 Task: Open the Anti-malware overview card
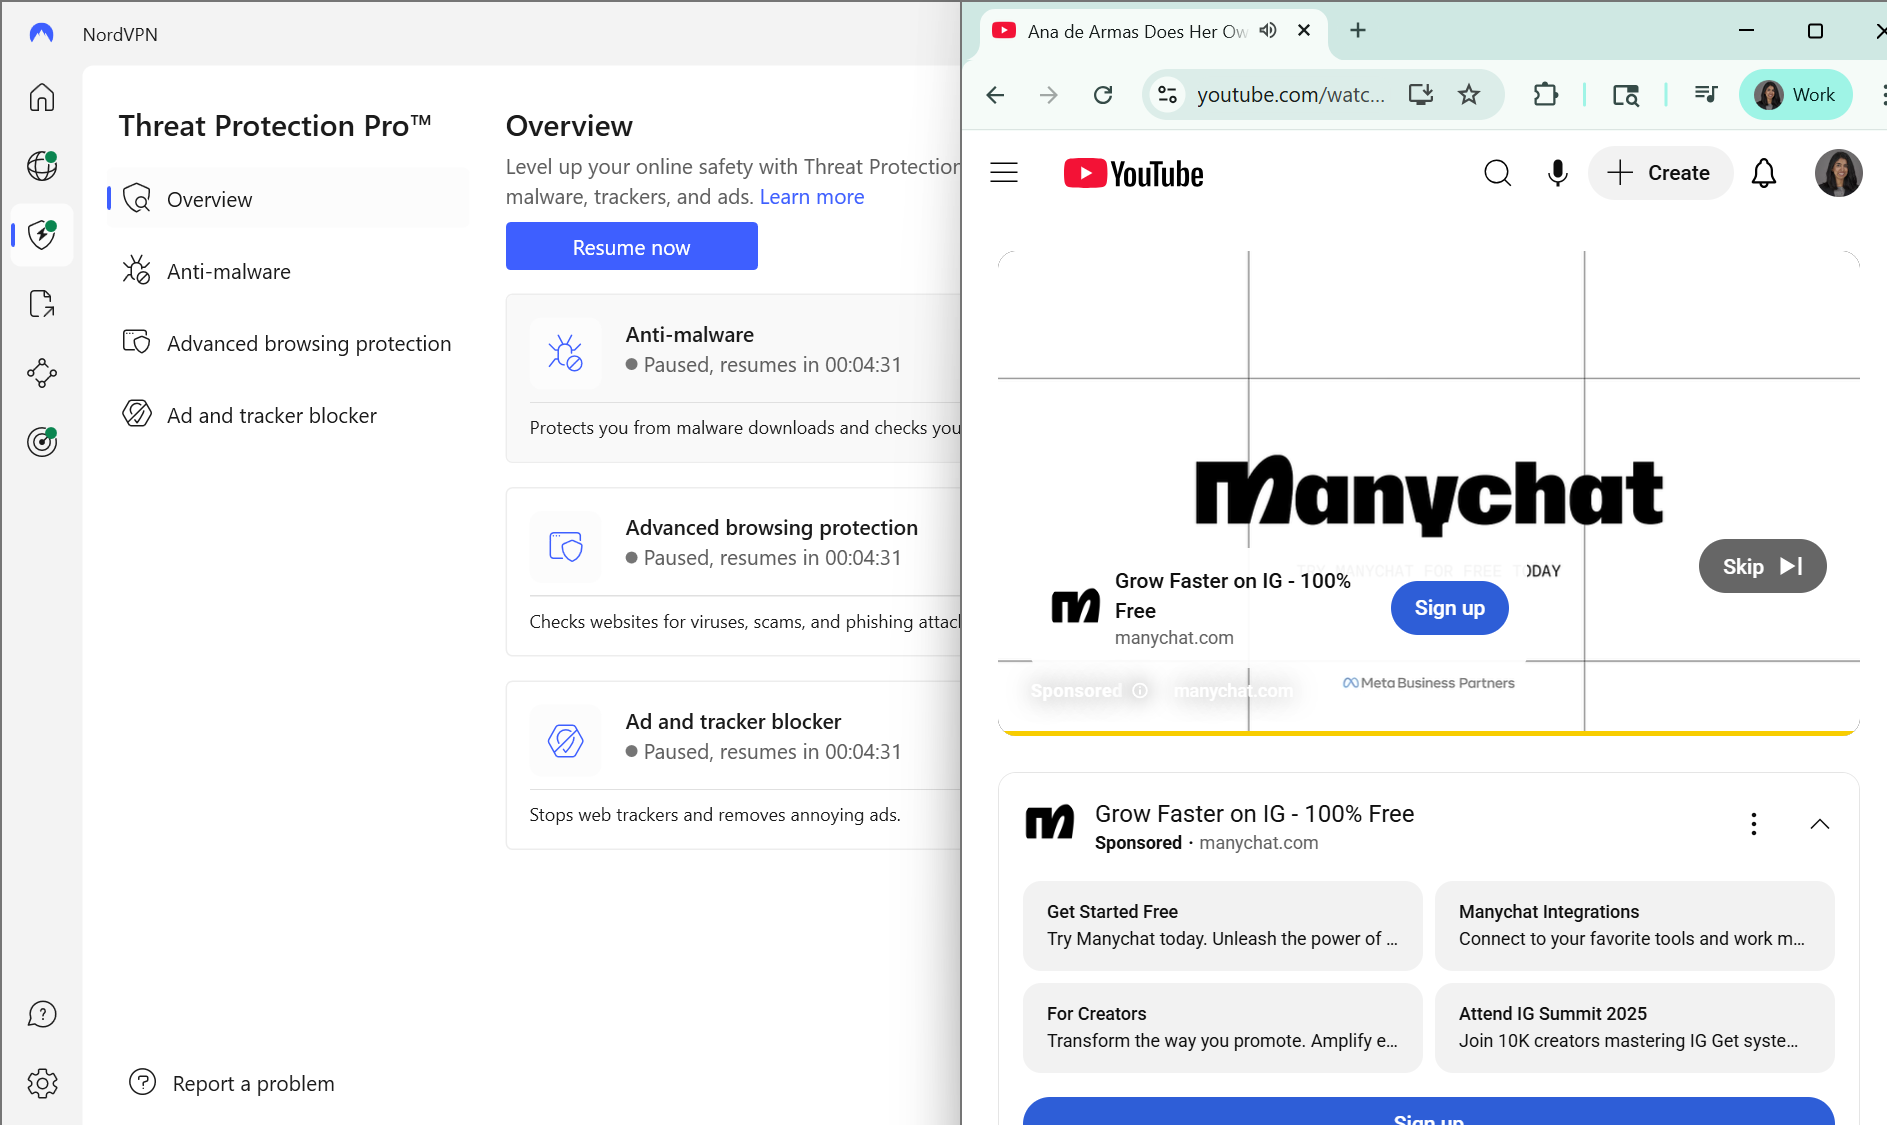click(x=734, y=378)
